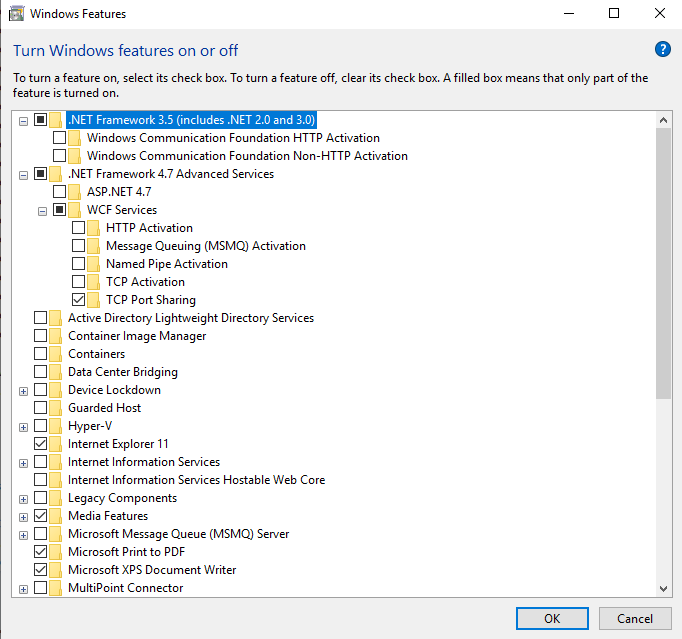
Task: Click folder icon beside Data Center Bridging
Action: point(55,372)
